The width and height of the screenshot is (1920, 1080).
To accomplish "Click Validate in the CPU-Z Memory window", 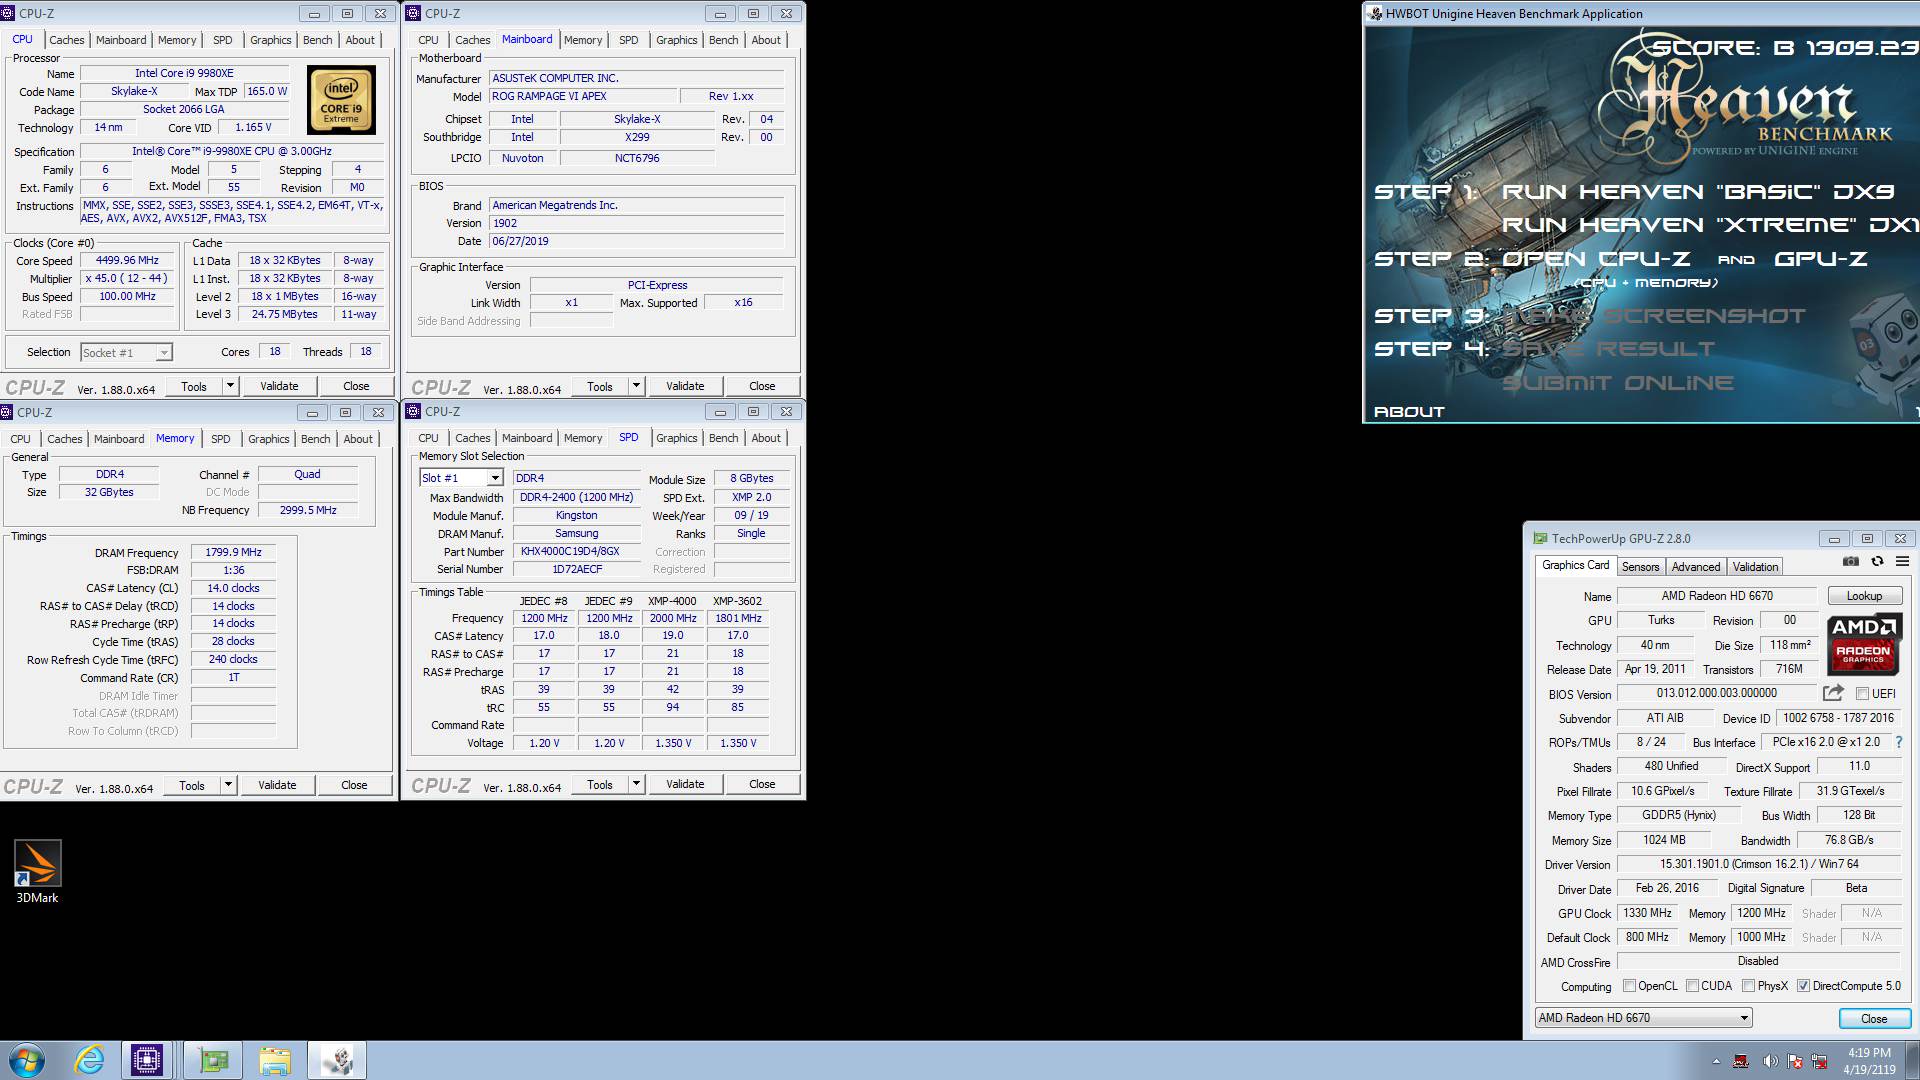I will (x=277, y=785).
